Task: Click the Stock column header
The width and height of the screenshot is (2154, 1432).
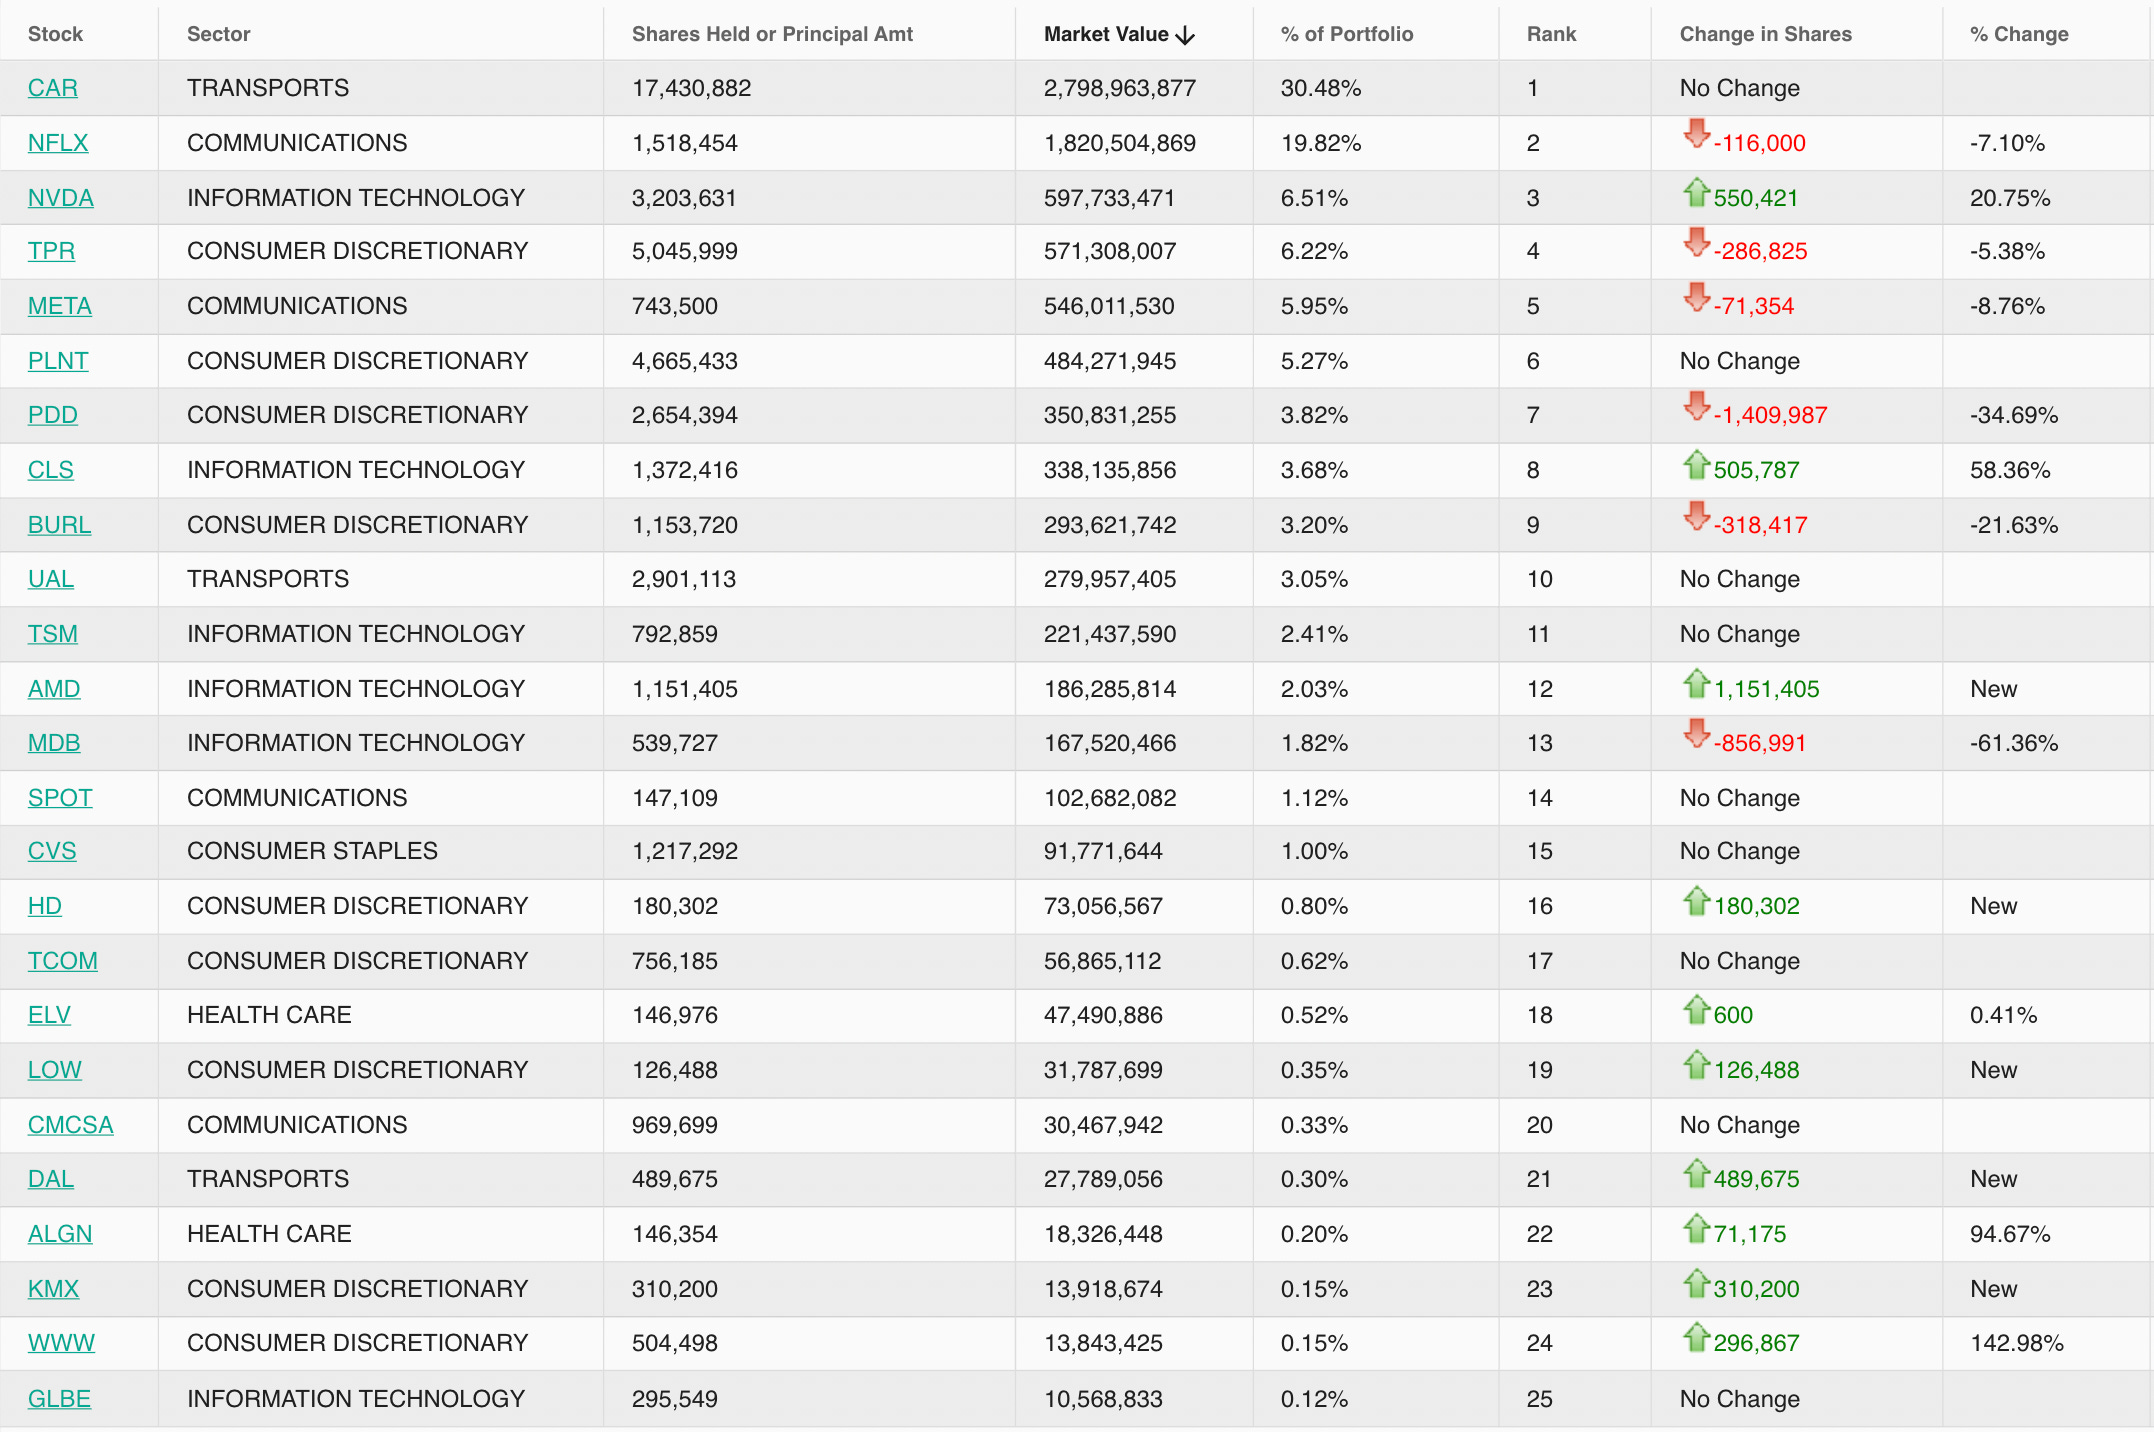Action: click(55, 34)
